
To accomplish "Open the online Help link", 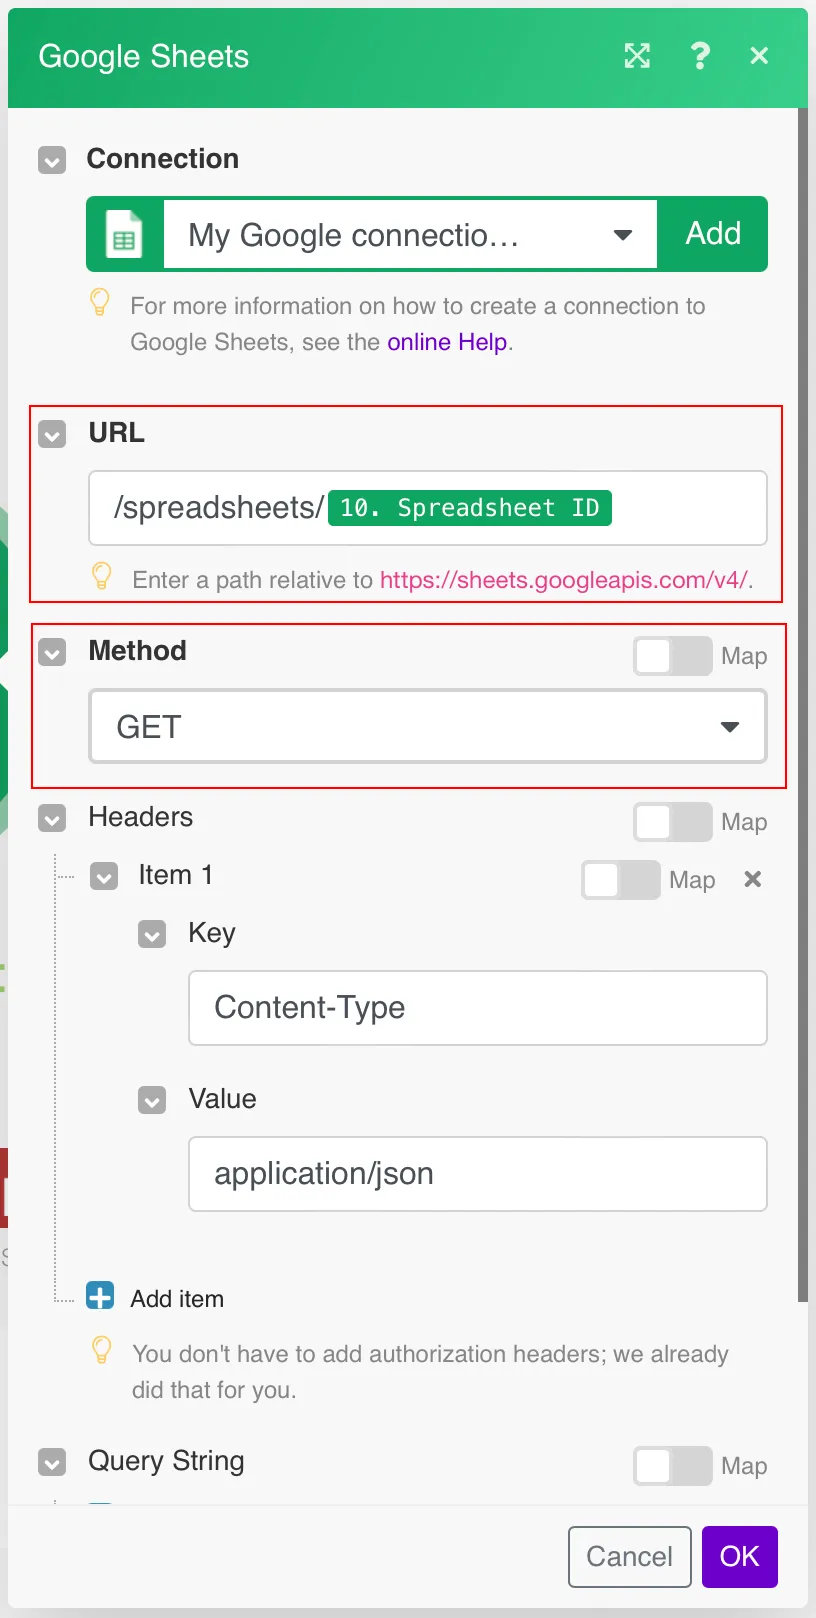I will click(x=447, y=342).
